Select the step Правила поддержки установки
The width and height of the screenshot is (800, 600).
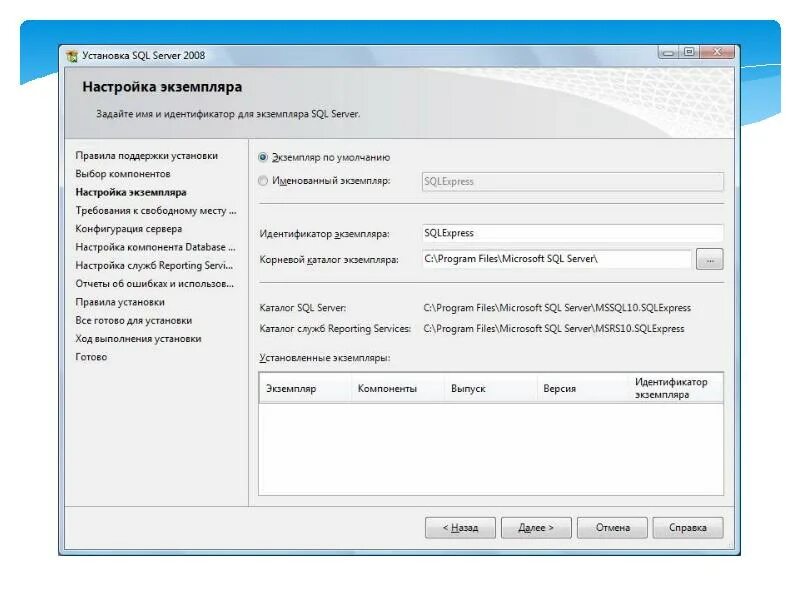tap(146, 156)
